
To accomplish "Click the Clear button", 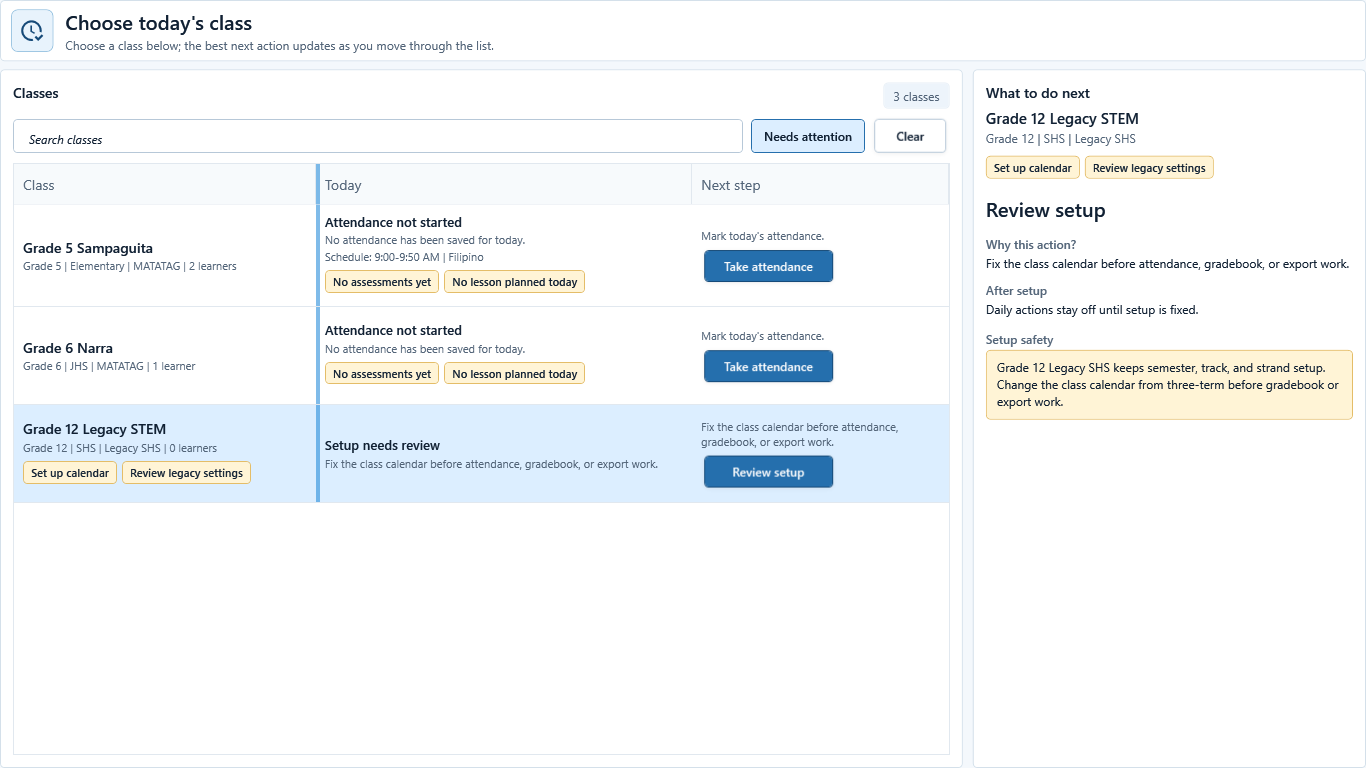I will [x=910, y=136].
